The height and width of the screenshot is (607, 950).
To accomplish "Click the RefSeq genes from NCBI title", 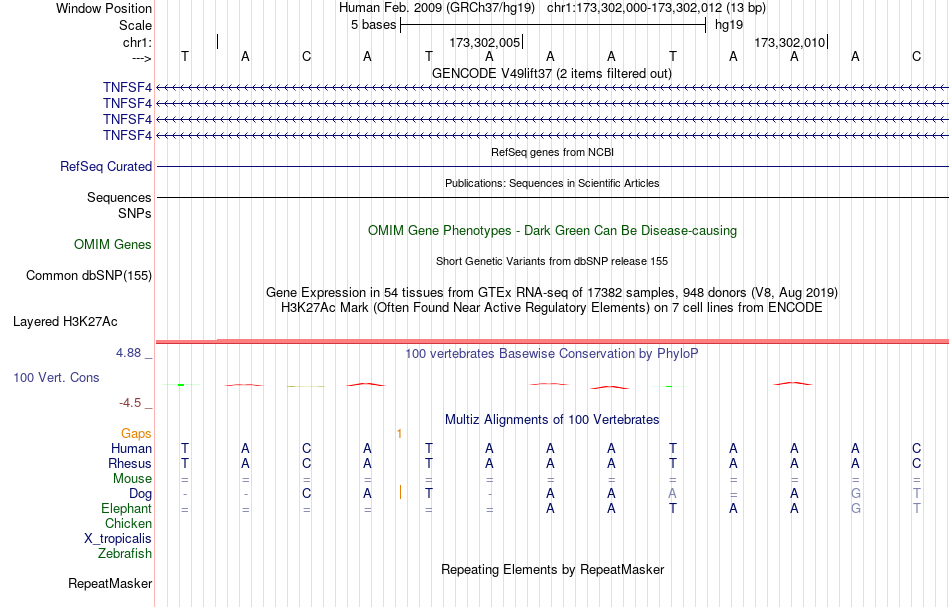I will coord(552,152).
